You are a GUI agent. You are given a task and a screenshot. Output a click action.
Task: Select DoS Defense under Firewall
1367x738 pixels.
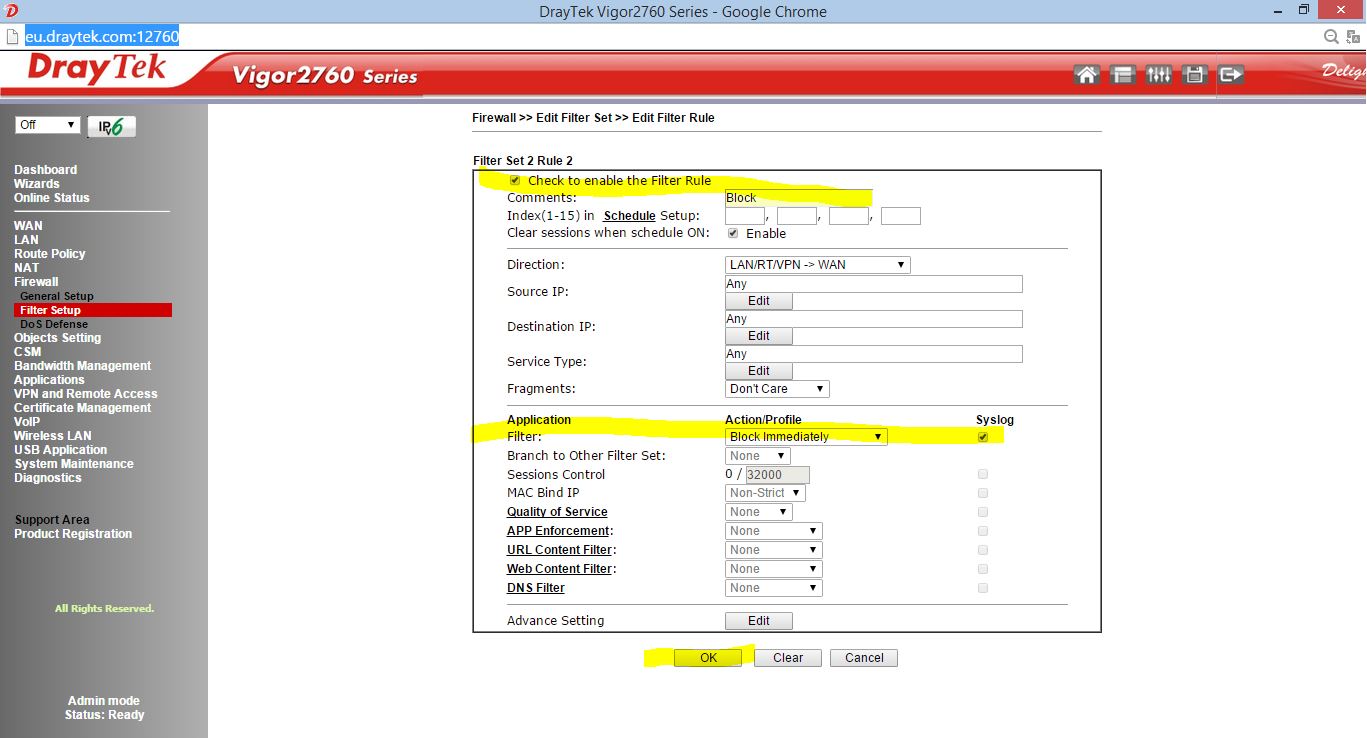[x=54, y=324]
